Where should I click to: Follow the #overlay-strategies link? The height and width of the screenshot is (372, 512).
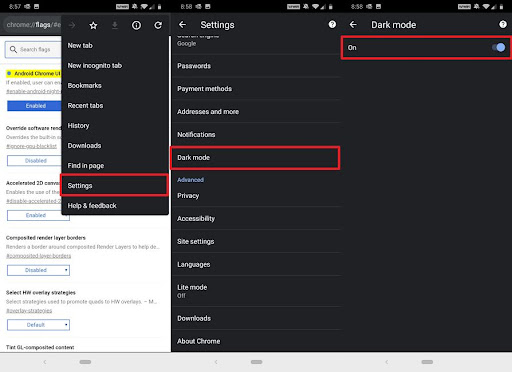(x=29, y=310)
